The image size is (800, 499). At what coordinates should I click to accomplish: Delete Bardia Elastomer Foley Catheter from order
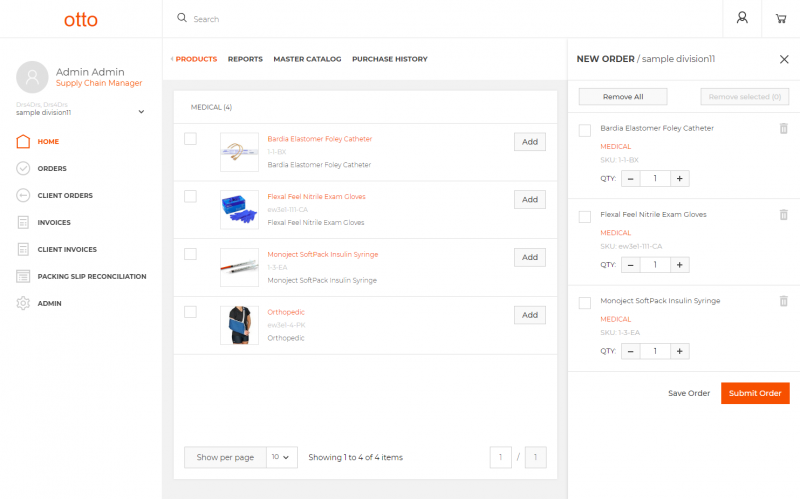[x=784, y=128]
